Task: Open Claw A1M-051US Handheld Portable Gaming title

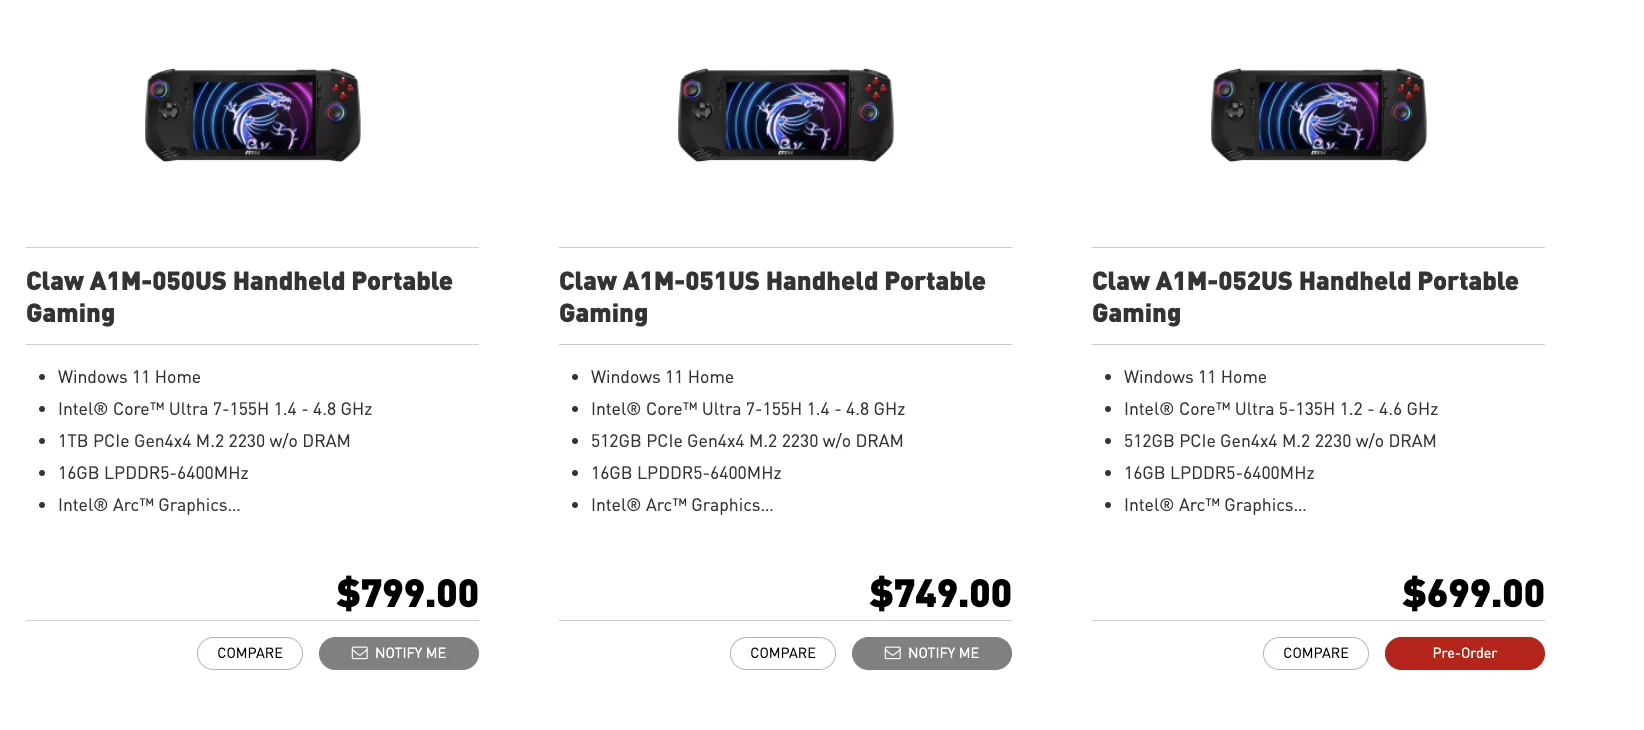Action: click(x=772, y=297)
